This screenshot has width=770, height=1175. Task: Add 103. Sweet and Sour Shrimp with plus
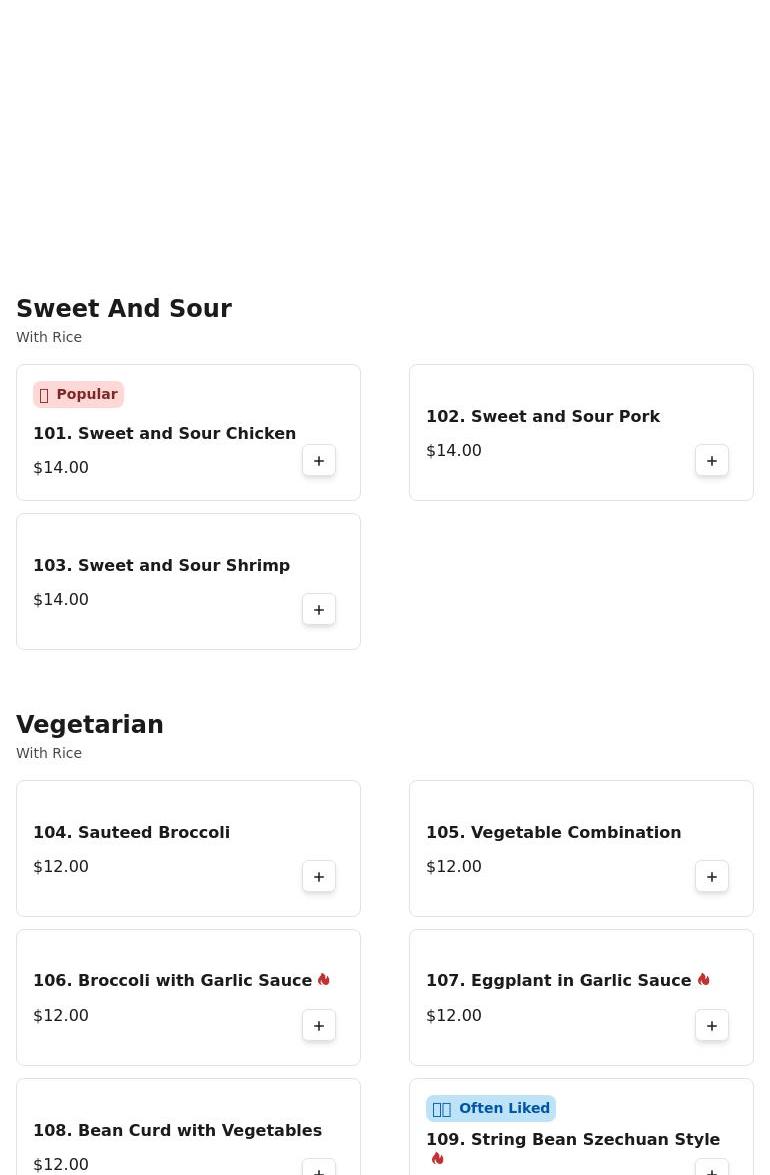[318, 609]
